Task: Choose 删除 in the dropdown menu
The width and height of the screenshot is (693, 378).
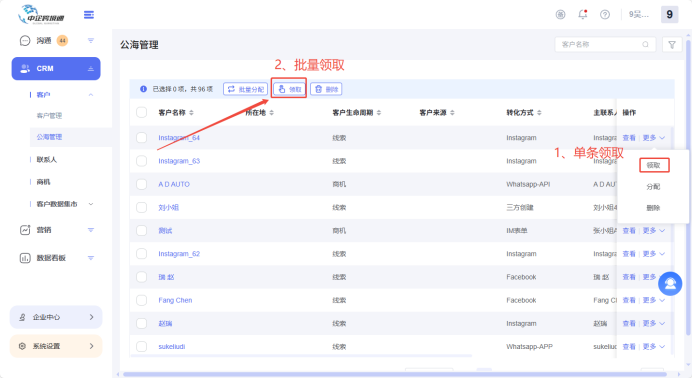Action: (x=653, y=208)
